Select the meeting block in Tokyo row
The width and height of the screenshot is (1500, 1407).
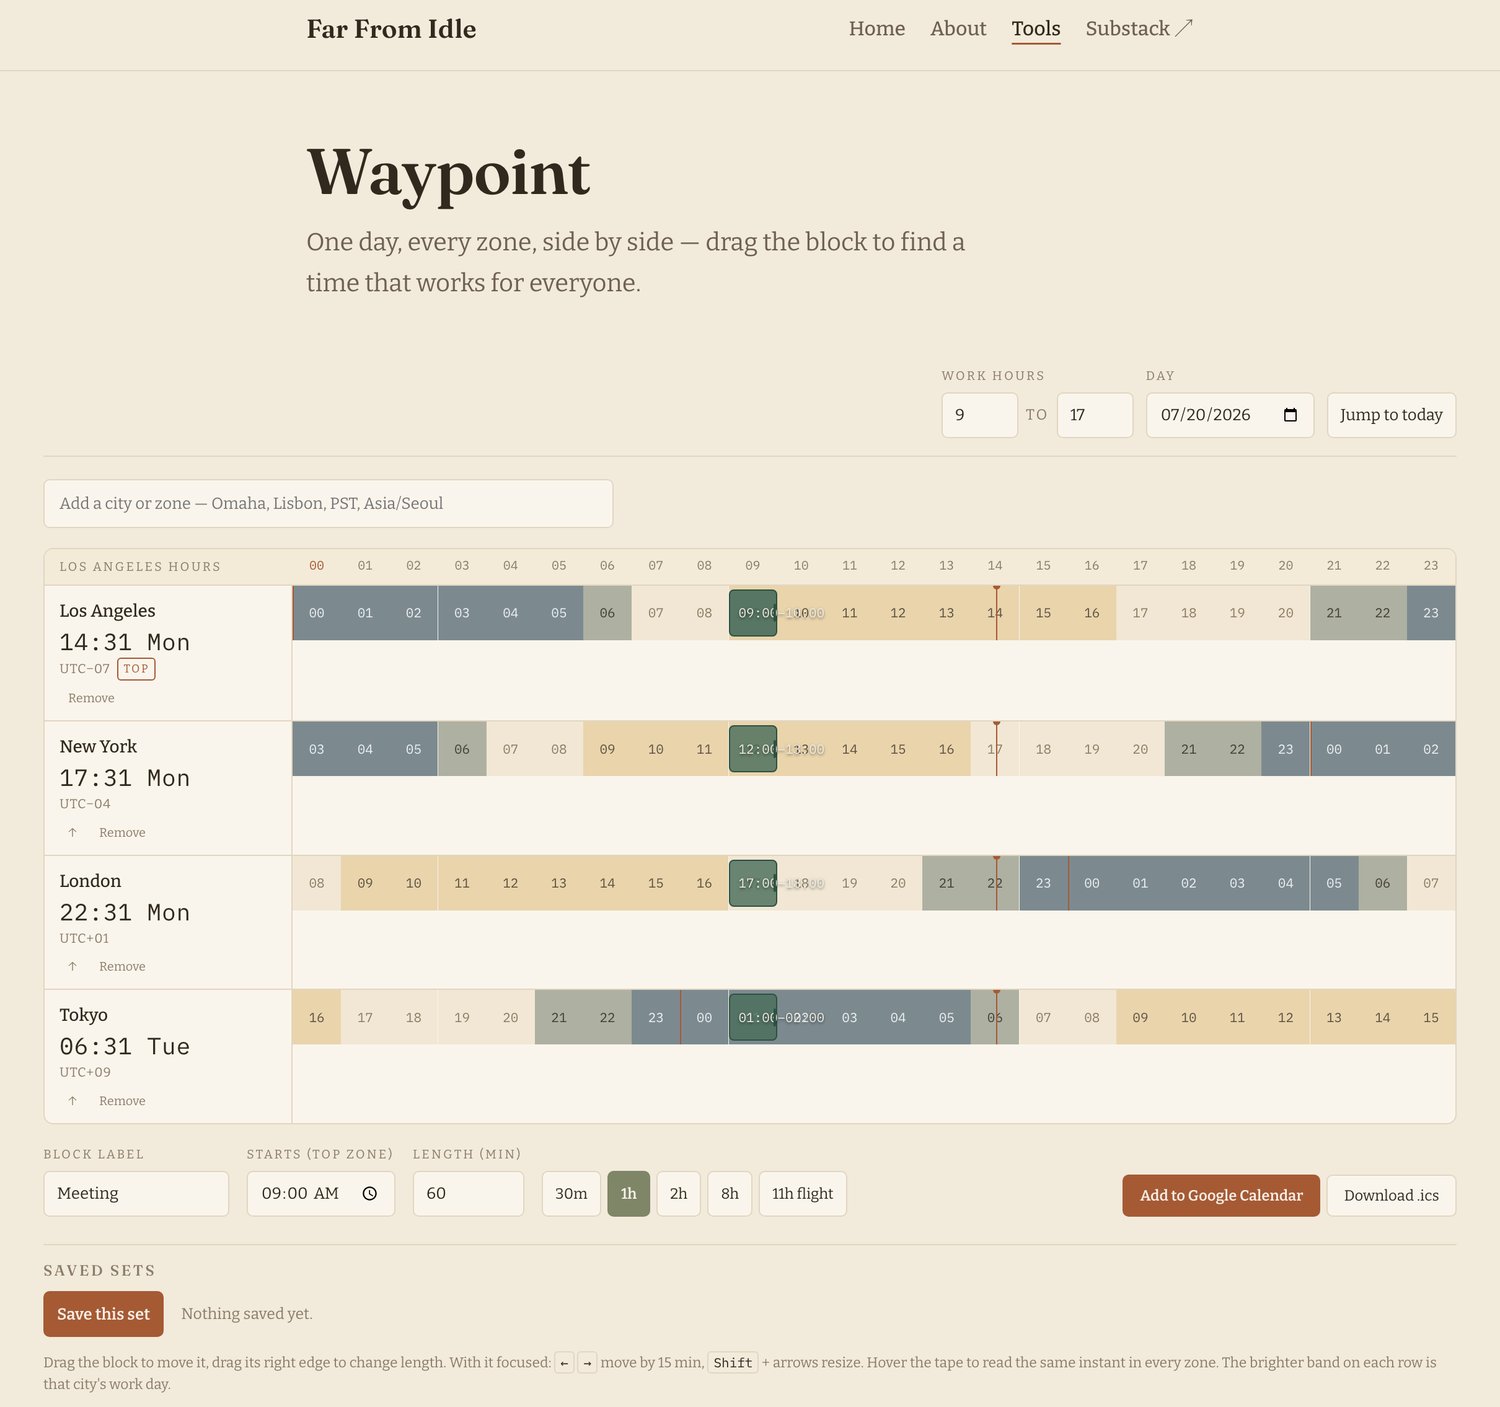coord(753,1017)
